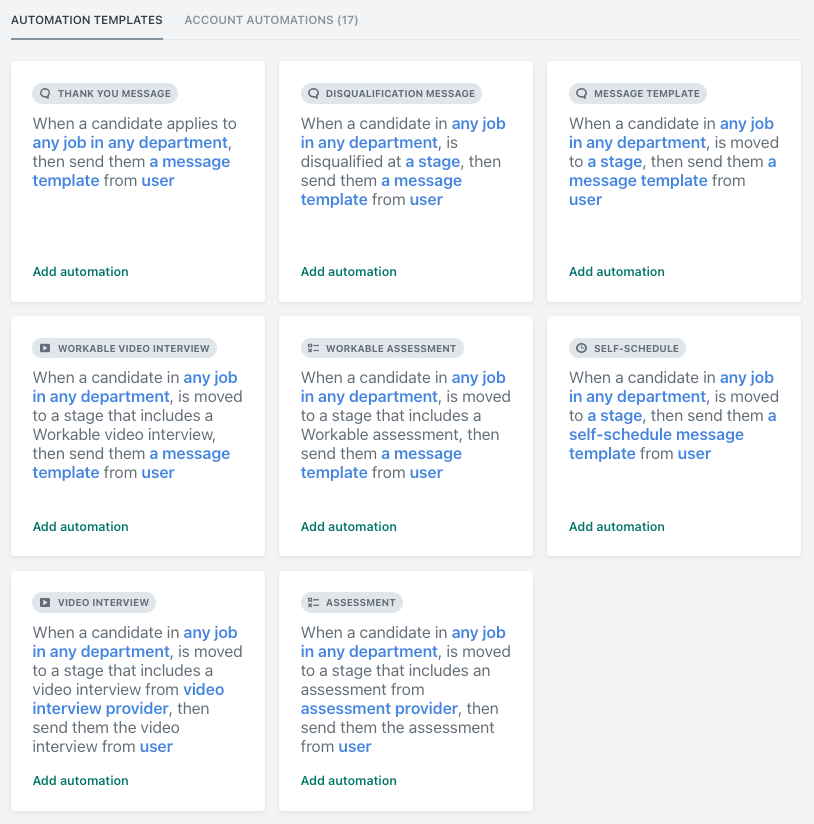Click the video icon on Video Interview card
The height and width of the screenshot is (824, 814).
[45, 602]
